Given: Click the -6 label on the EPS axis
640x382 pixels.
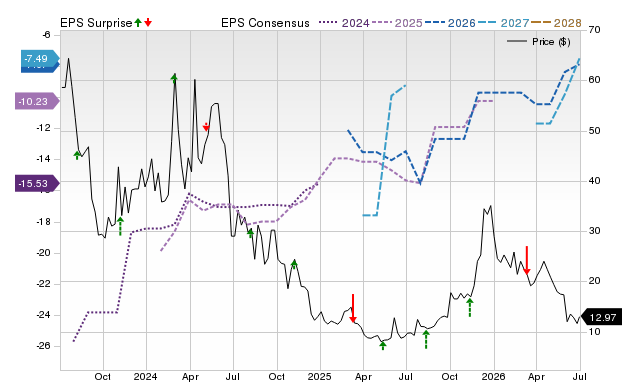Looking at the screenshot, I should click(46, 35).
